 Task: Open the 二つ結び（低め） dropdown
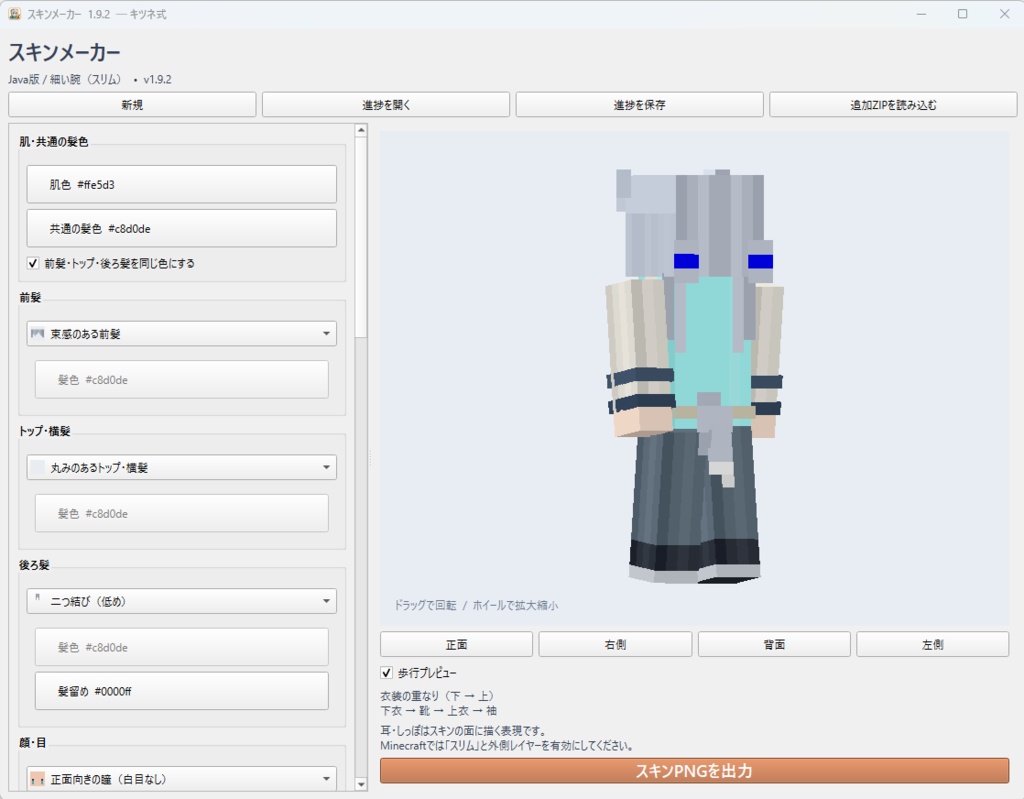tap(182, 601)
